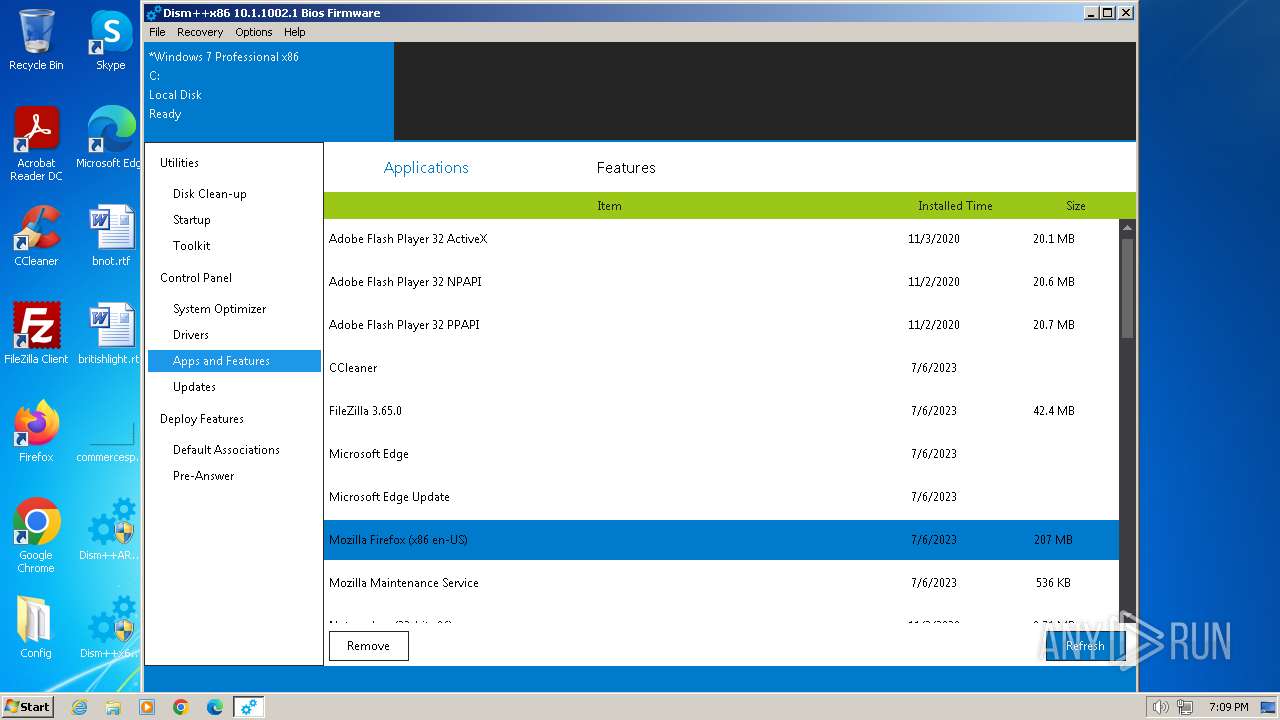
Task: Open System Optimizer in the sidebar
Action: (220, 309)
